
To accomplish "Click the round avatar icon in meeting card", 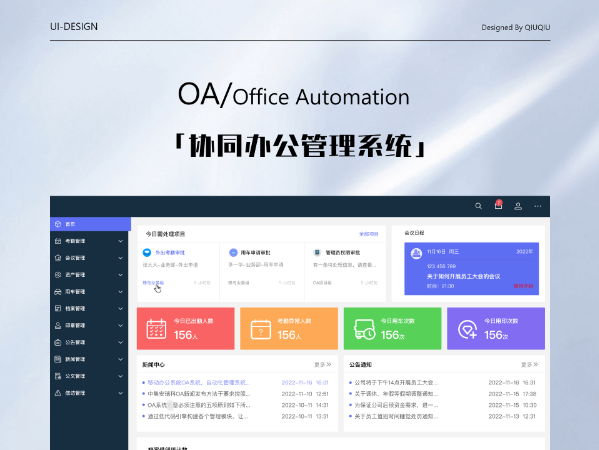I will [x=416, y=253].
